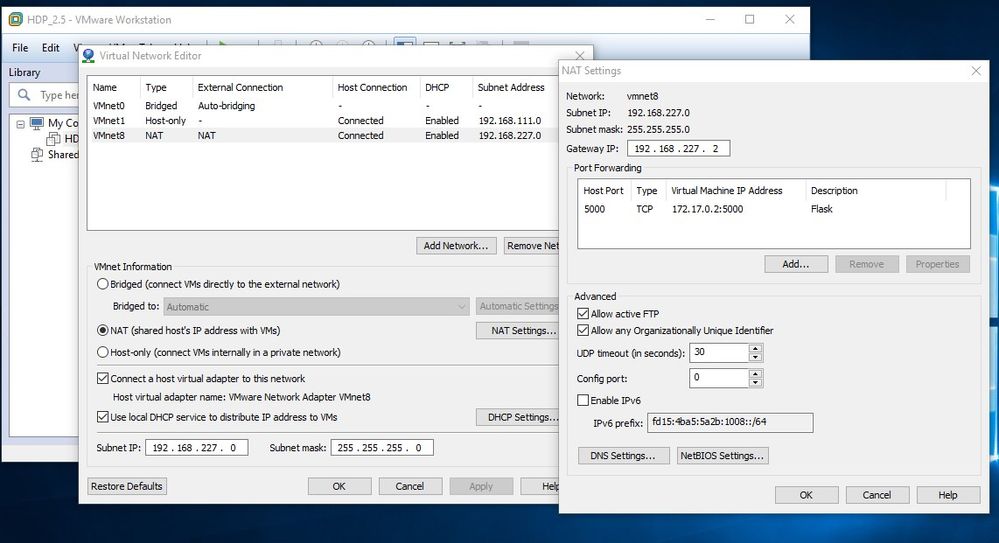Select the My Computer monitor icon
This screenshot has height=543, width=999.
[37, 123]
